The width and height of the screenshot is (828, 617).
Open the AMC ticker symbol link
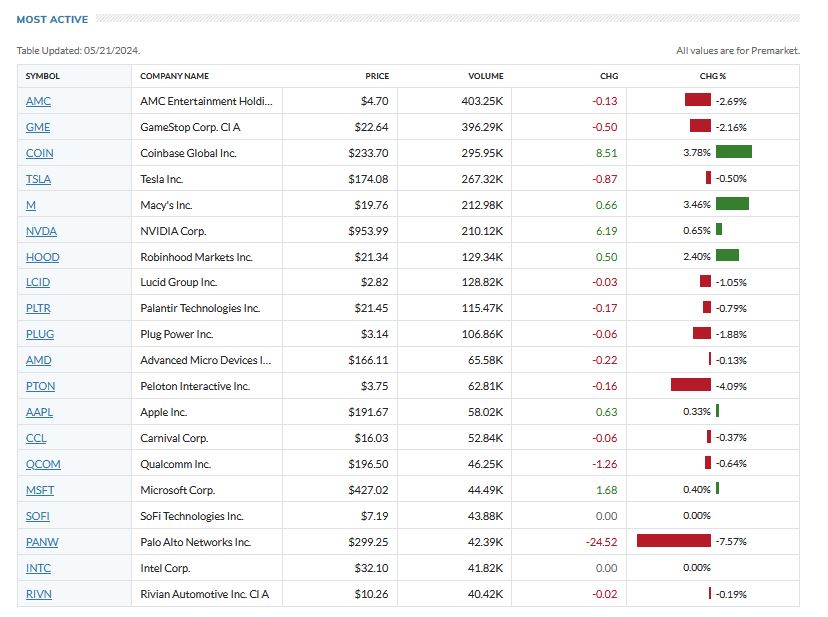[x=38, y=101]
